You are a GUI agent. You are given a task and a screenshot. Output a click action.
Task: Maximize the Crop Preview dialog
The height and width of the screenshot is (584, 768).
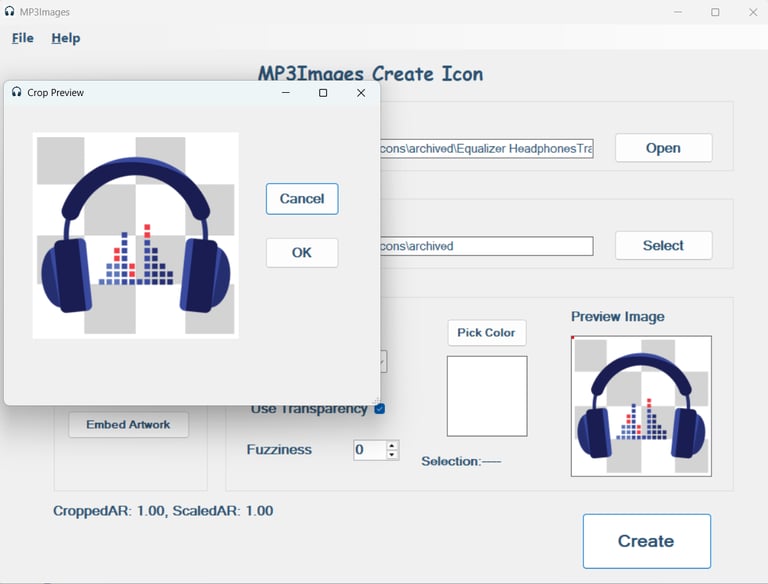pyautogui.click(x=323, y=93)
